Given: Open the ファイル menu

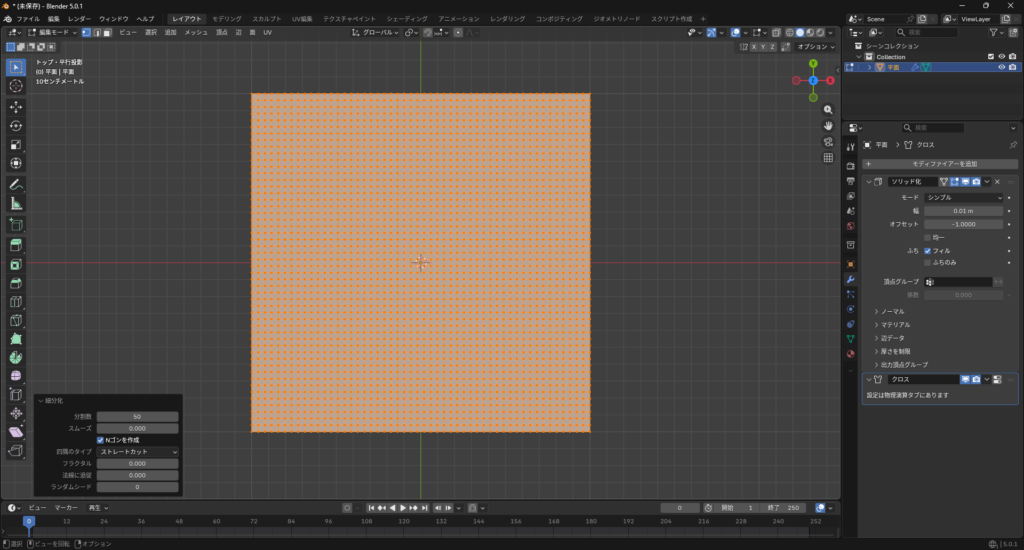Looking at the screenshot, I should pyautogui.click(x=28, y=19).
